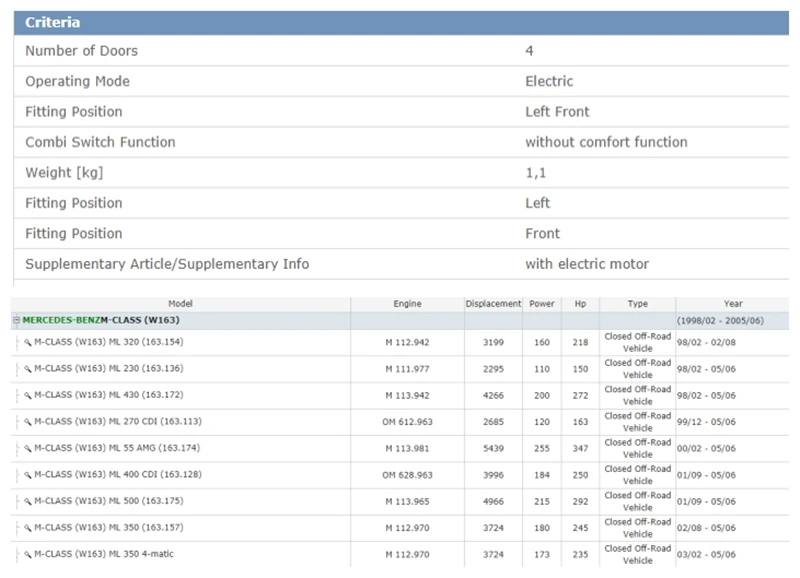Screen dimensions: 800x578
Task: Open M-CLASS (W163) ML 270 CDI model
Action: click(118, 421)
